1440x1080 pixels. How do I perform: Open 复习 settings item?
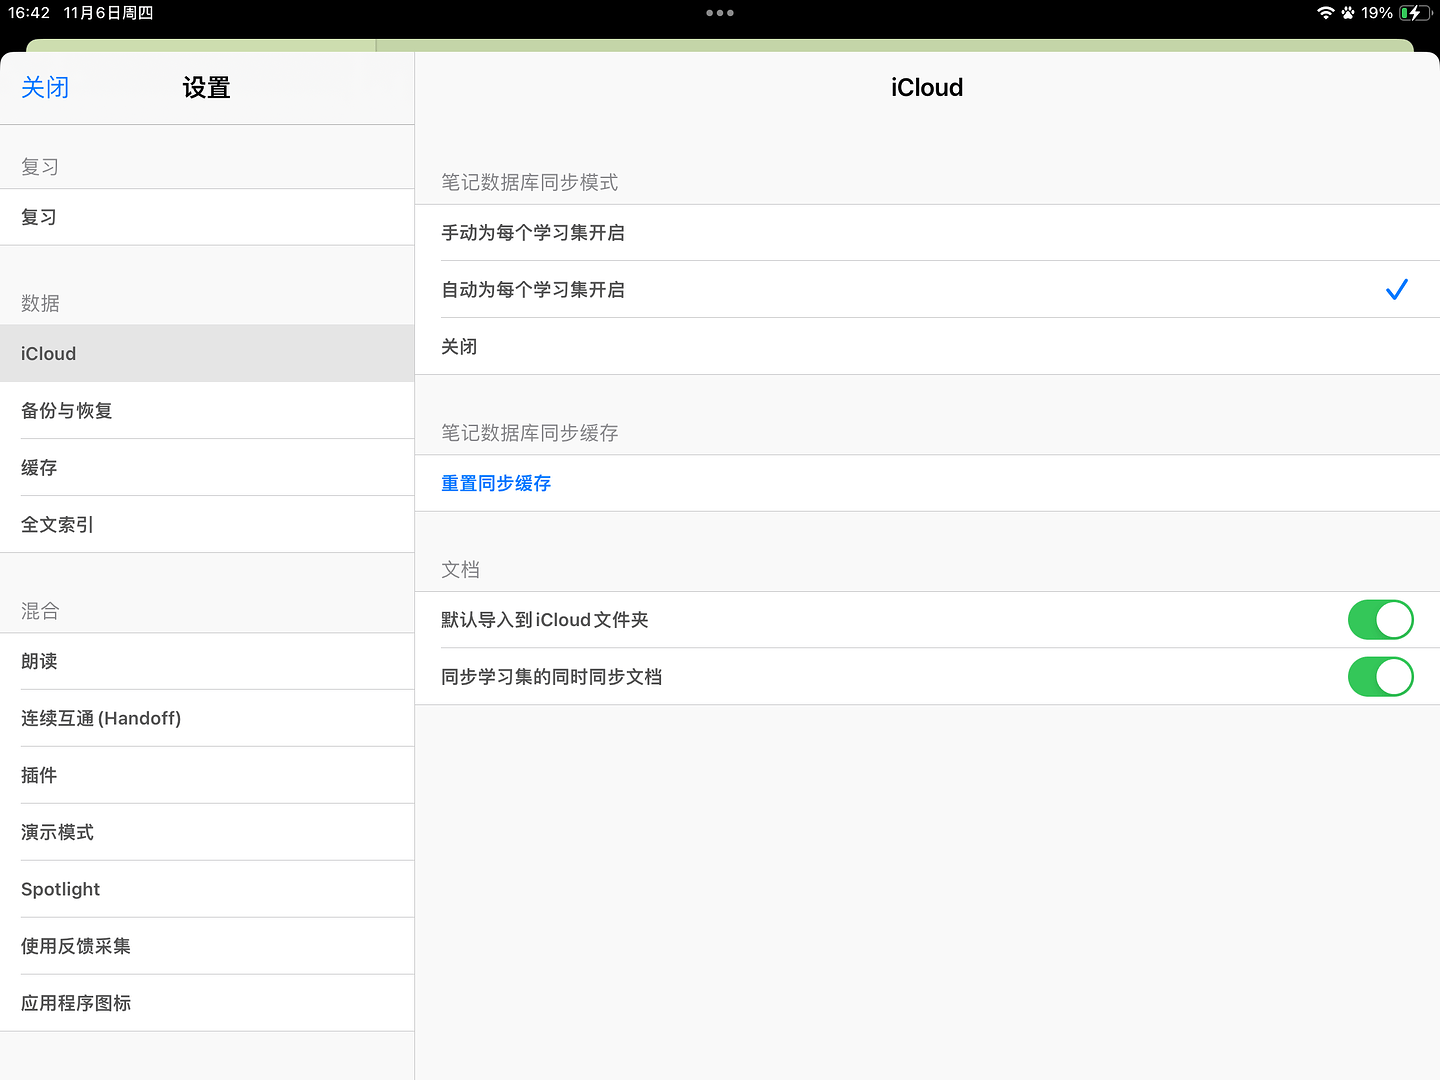pyautogui.click(x=40, y=217)
